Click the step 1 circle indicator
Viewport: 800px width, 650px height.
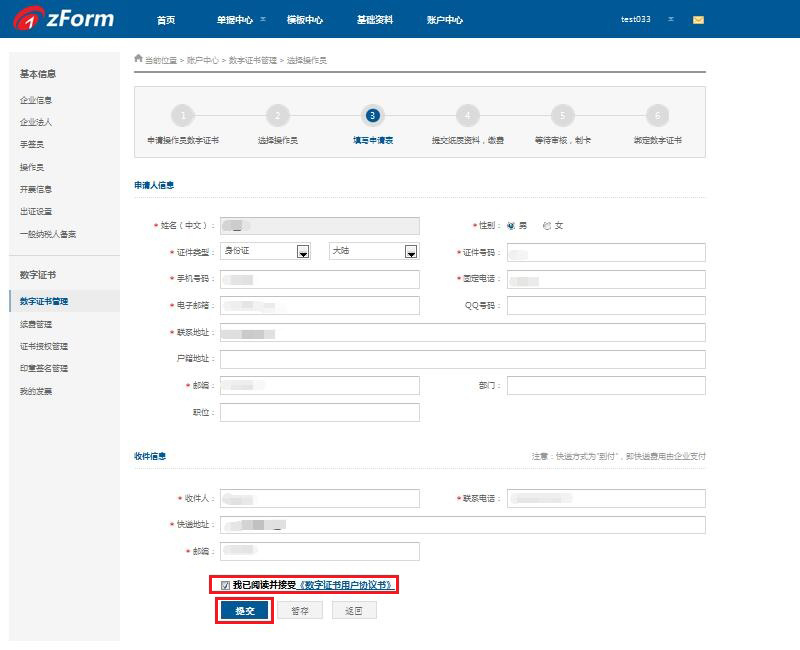tap(183, 115)
